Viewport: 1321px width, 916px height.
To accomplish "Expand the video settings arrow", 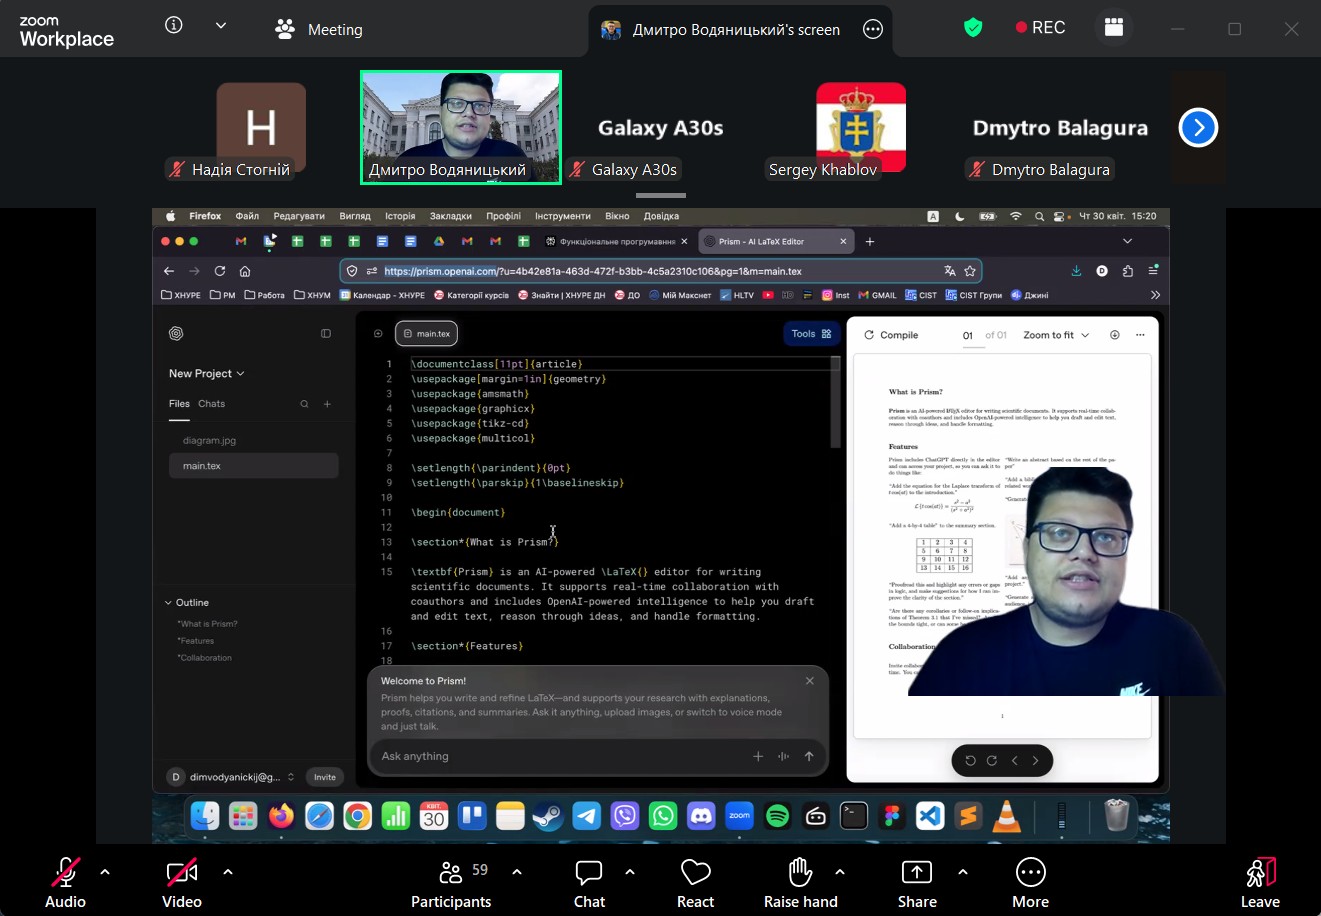I will (228, 872).
